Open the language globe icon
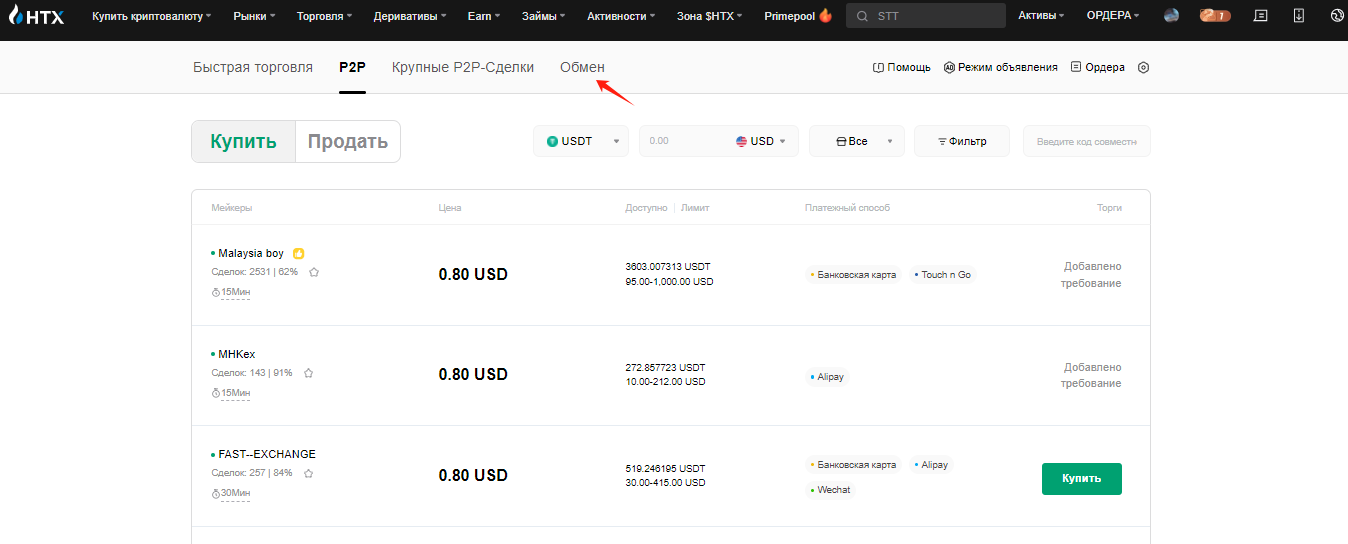Viewport: 1348px width, 544px height. pyautogui.click(x=1337, y=16)
